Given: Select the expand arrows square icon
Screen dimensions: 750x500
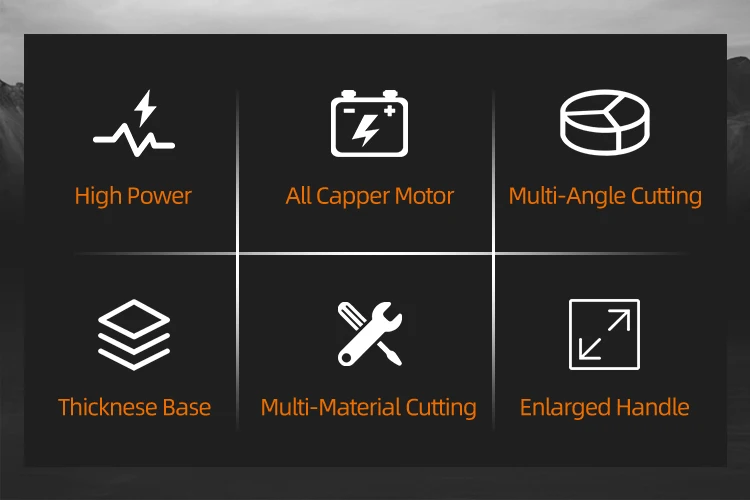Looking at the screenshot, I should pos(605,334).
